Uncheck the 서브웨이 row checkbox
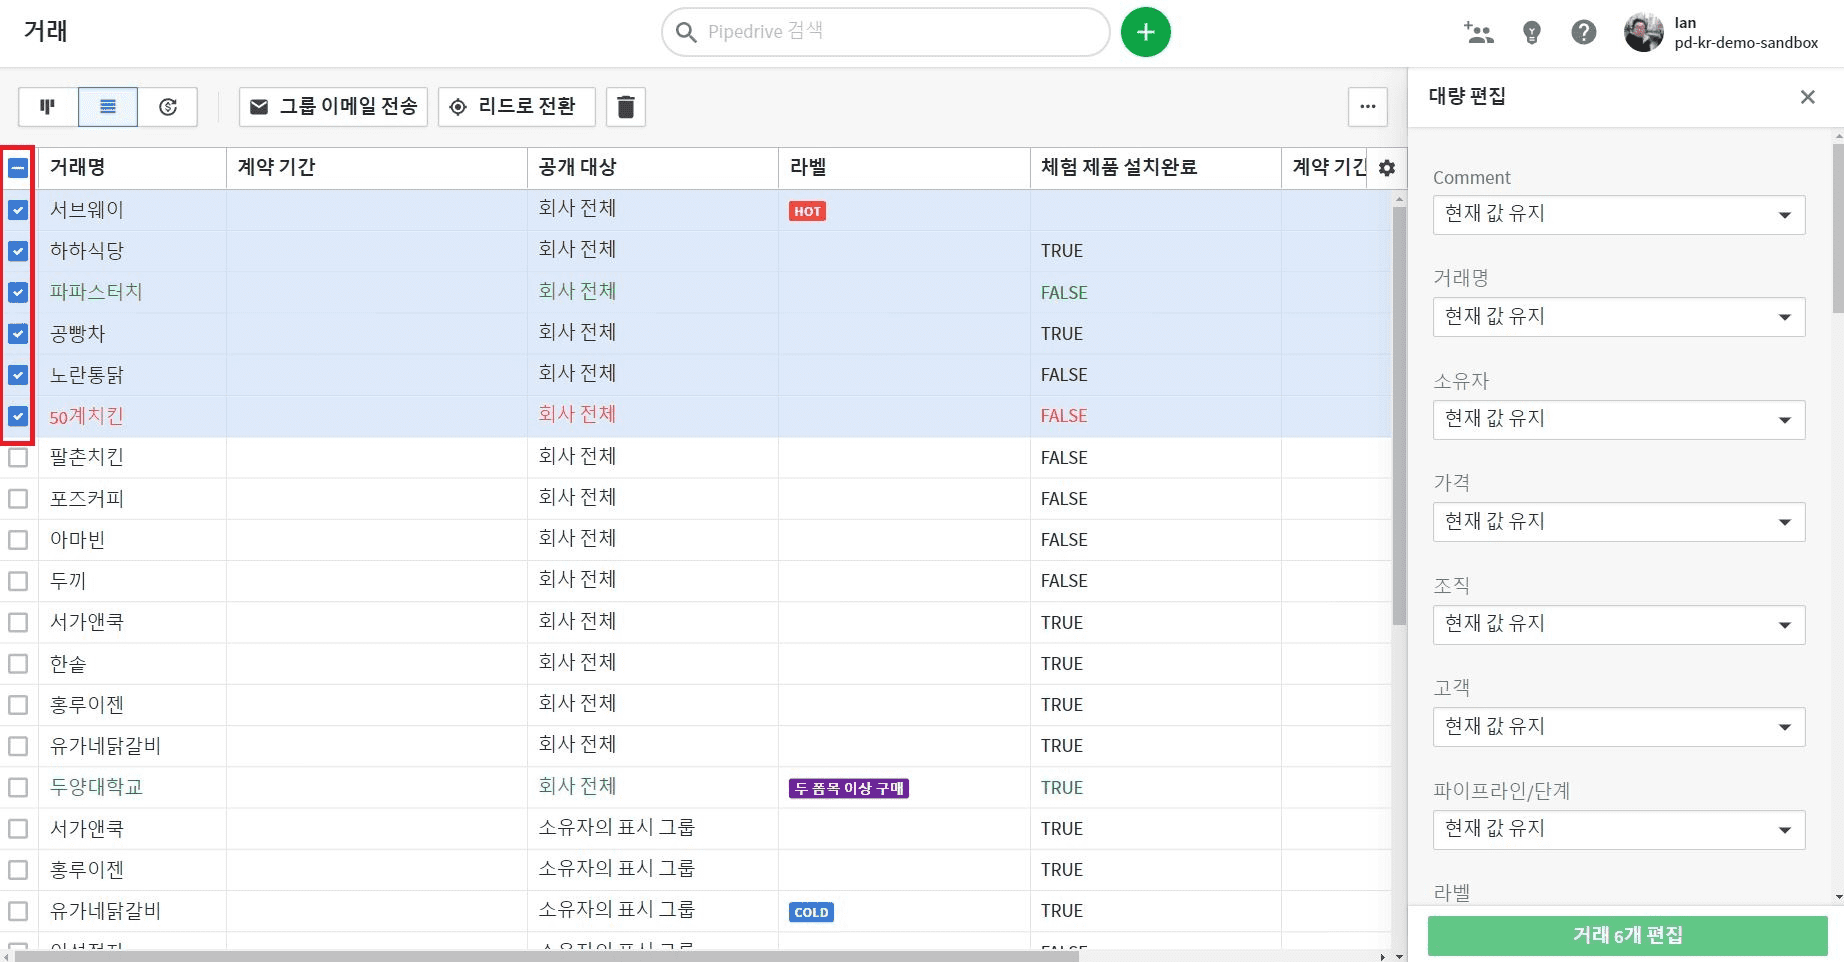 point(18,210)
